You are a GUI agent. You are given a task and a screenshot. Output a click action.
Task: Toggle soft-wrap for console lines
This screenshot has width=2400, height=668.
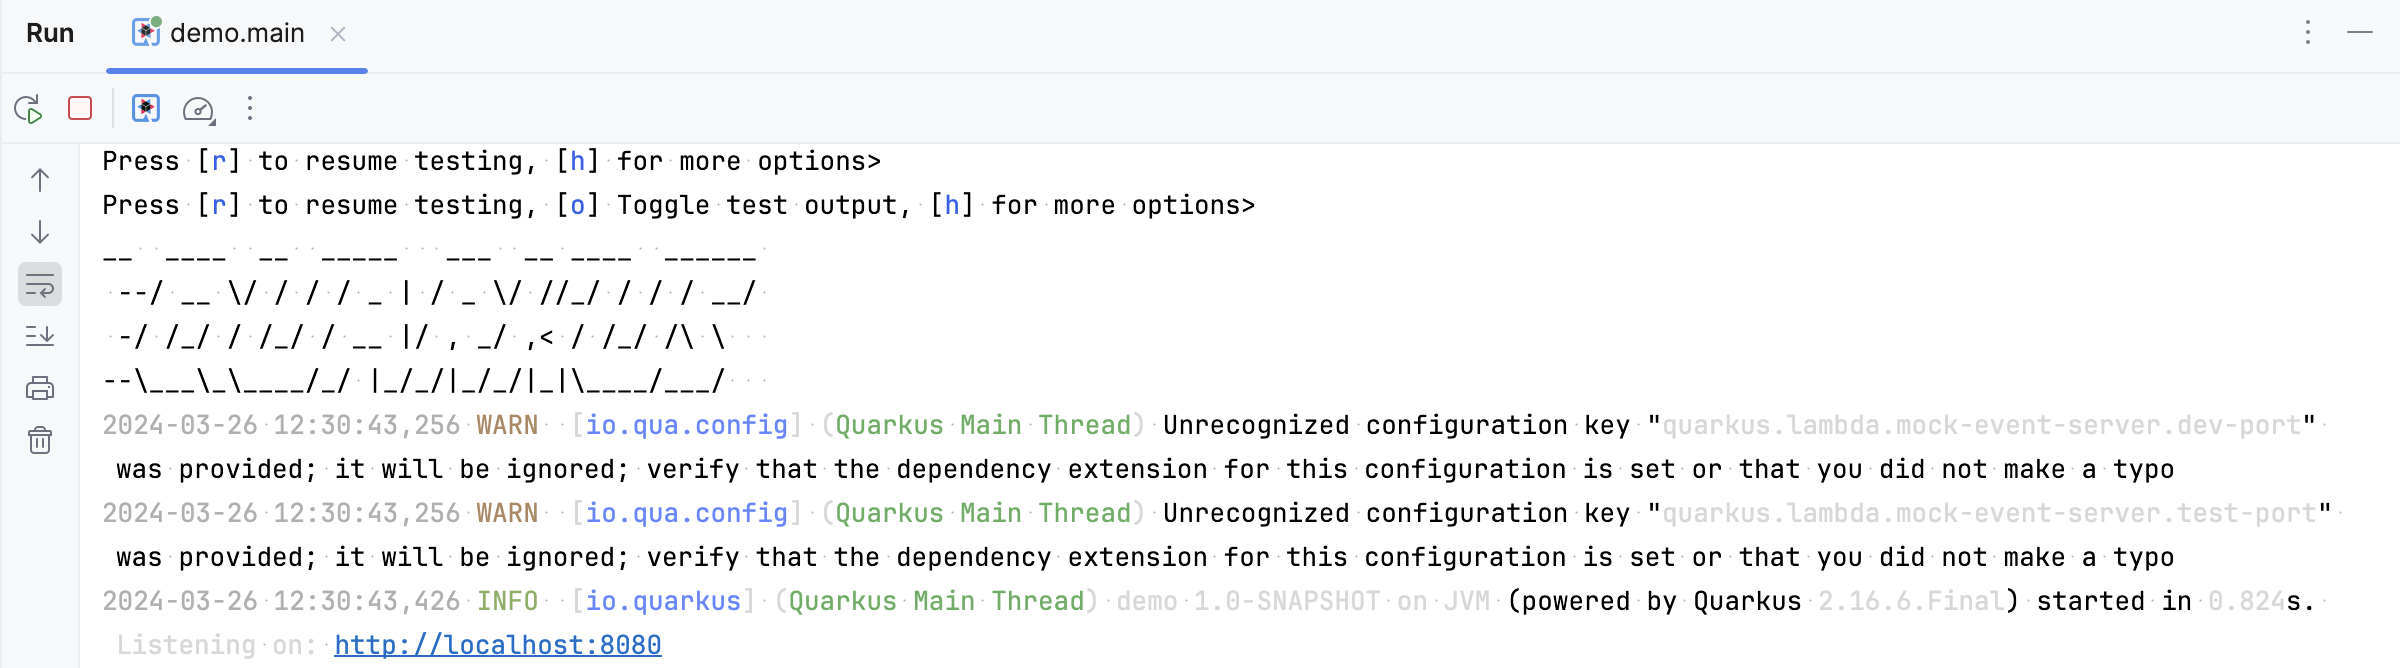pyautogui.click(x=39, y=283)
